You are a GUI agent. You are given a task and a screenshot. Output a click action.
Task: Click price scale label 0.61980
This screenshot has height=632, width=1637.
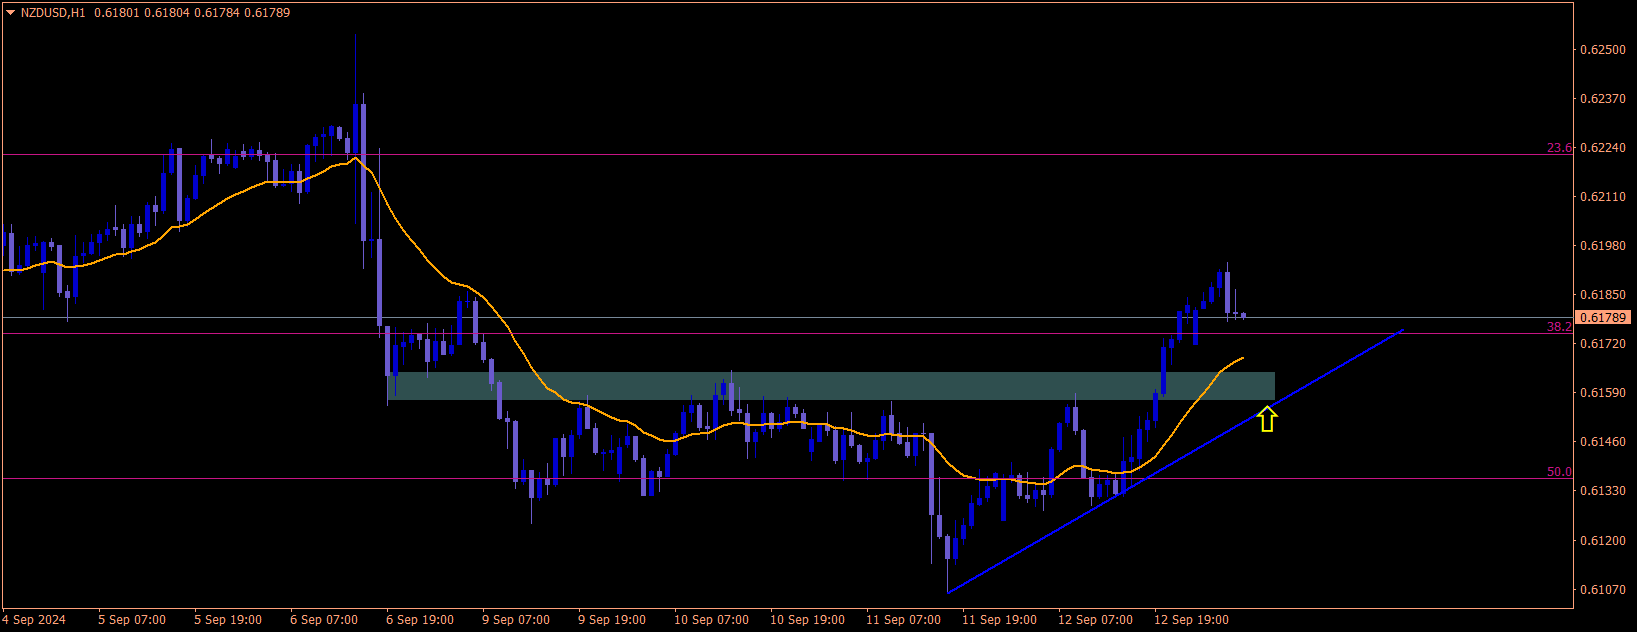click(x=1603, y=246)
